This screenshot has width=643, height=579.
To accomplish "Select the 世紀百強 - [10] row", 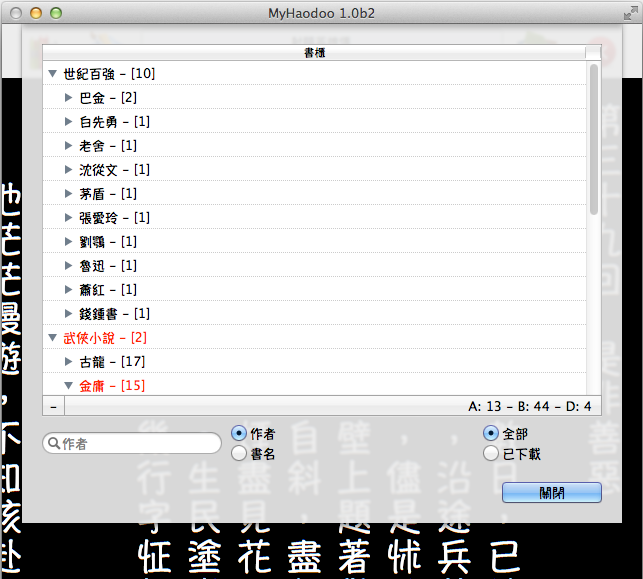I will [314, 74].
